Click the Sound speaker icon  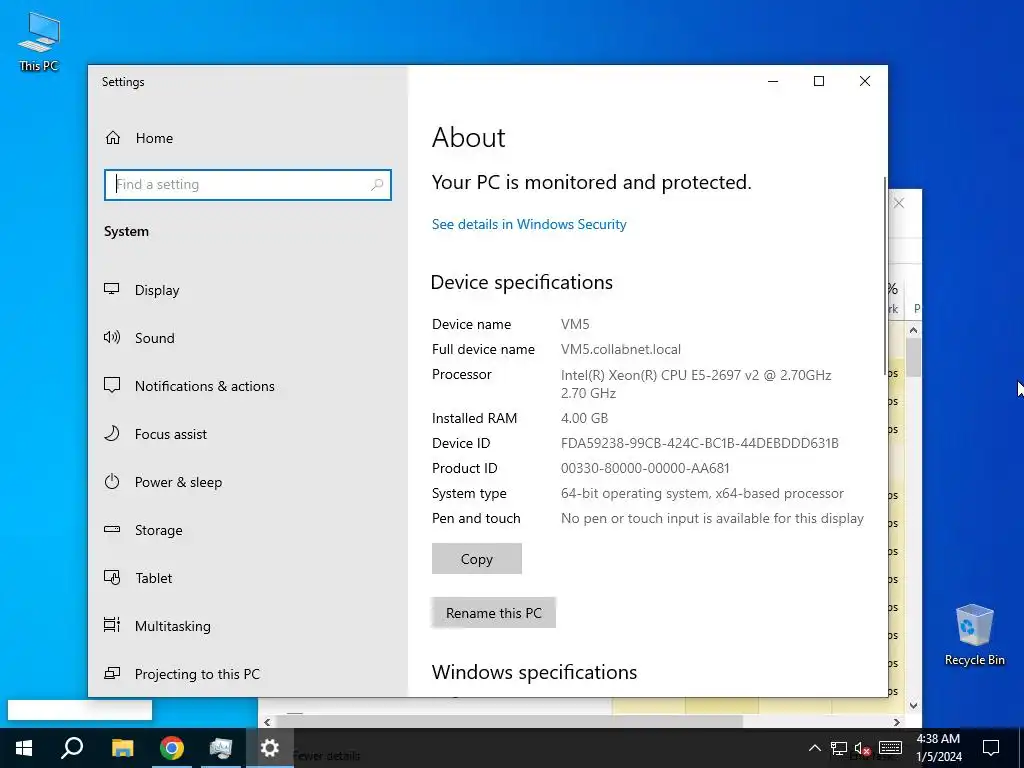(x=112, y=338)
